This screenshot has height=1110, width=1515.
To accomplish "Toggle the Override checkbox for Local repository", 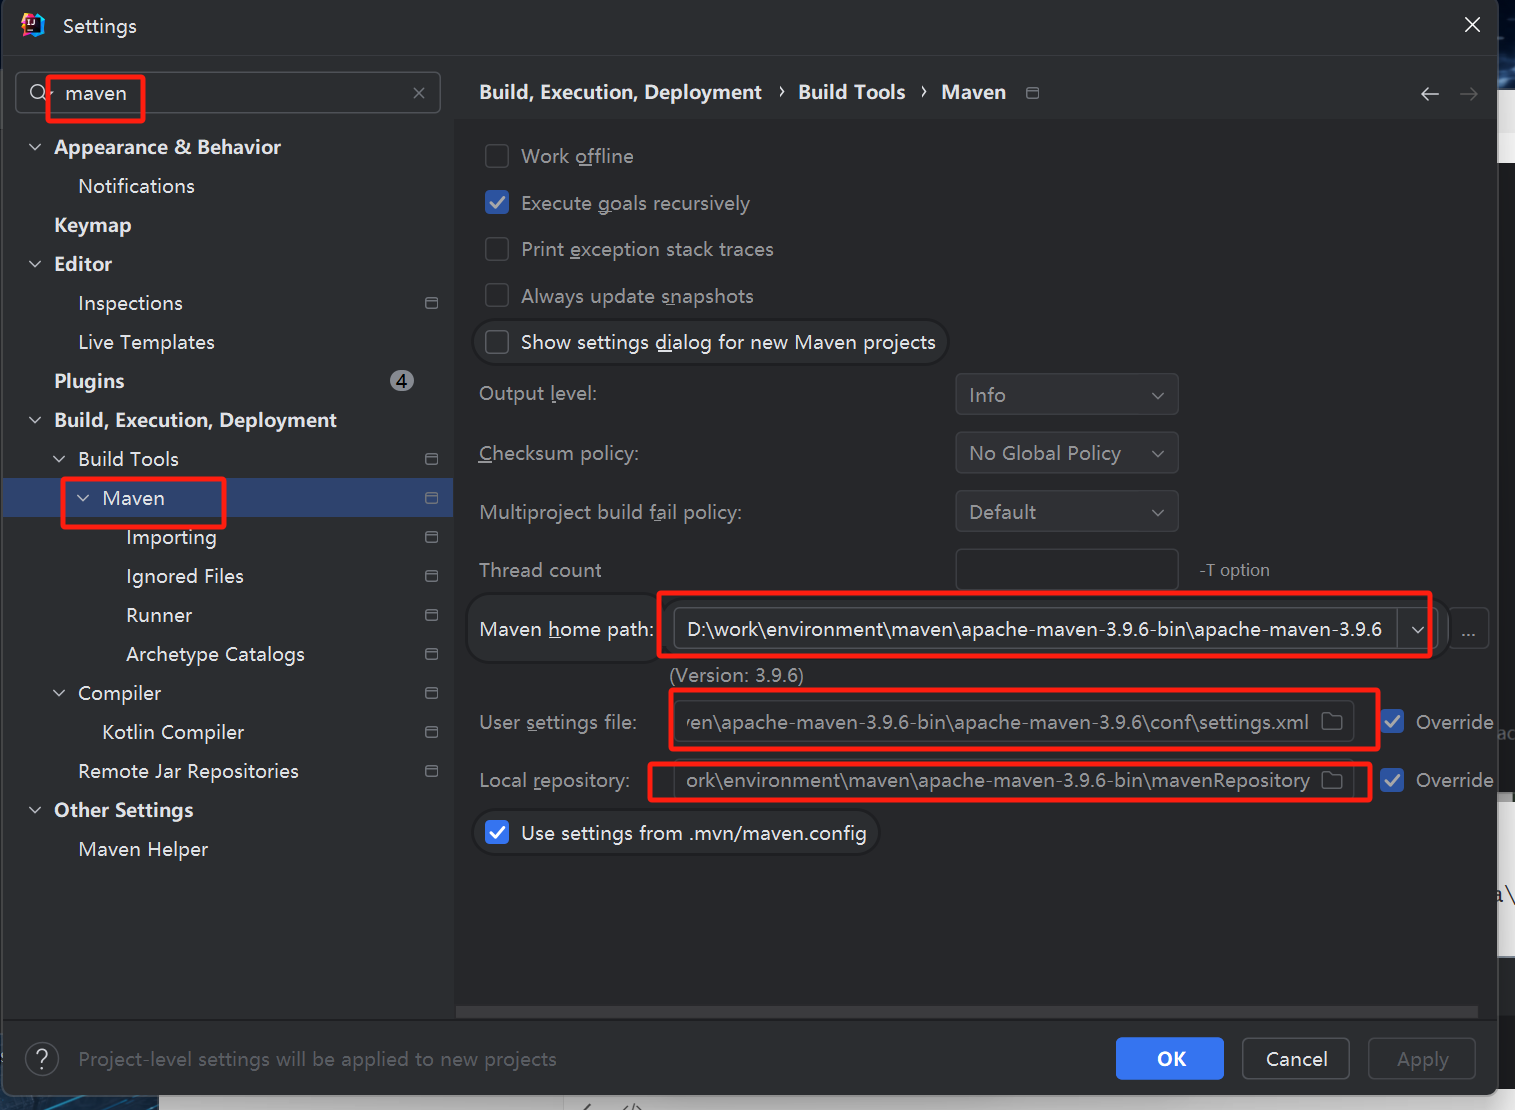I will tap(1392, 780).
